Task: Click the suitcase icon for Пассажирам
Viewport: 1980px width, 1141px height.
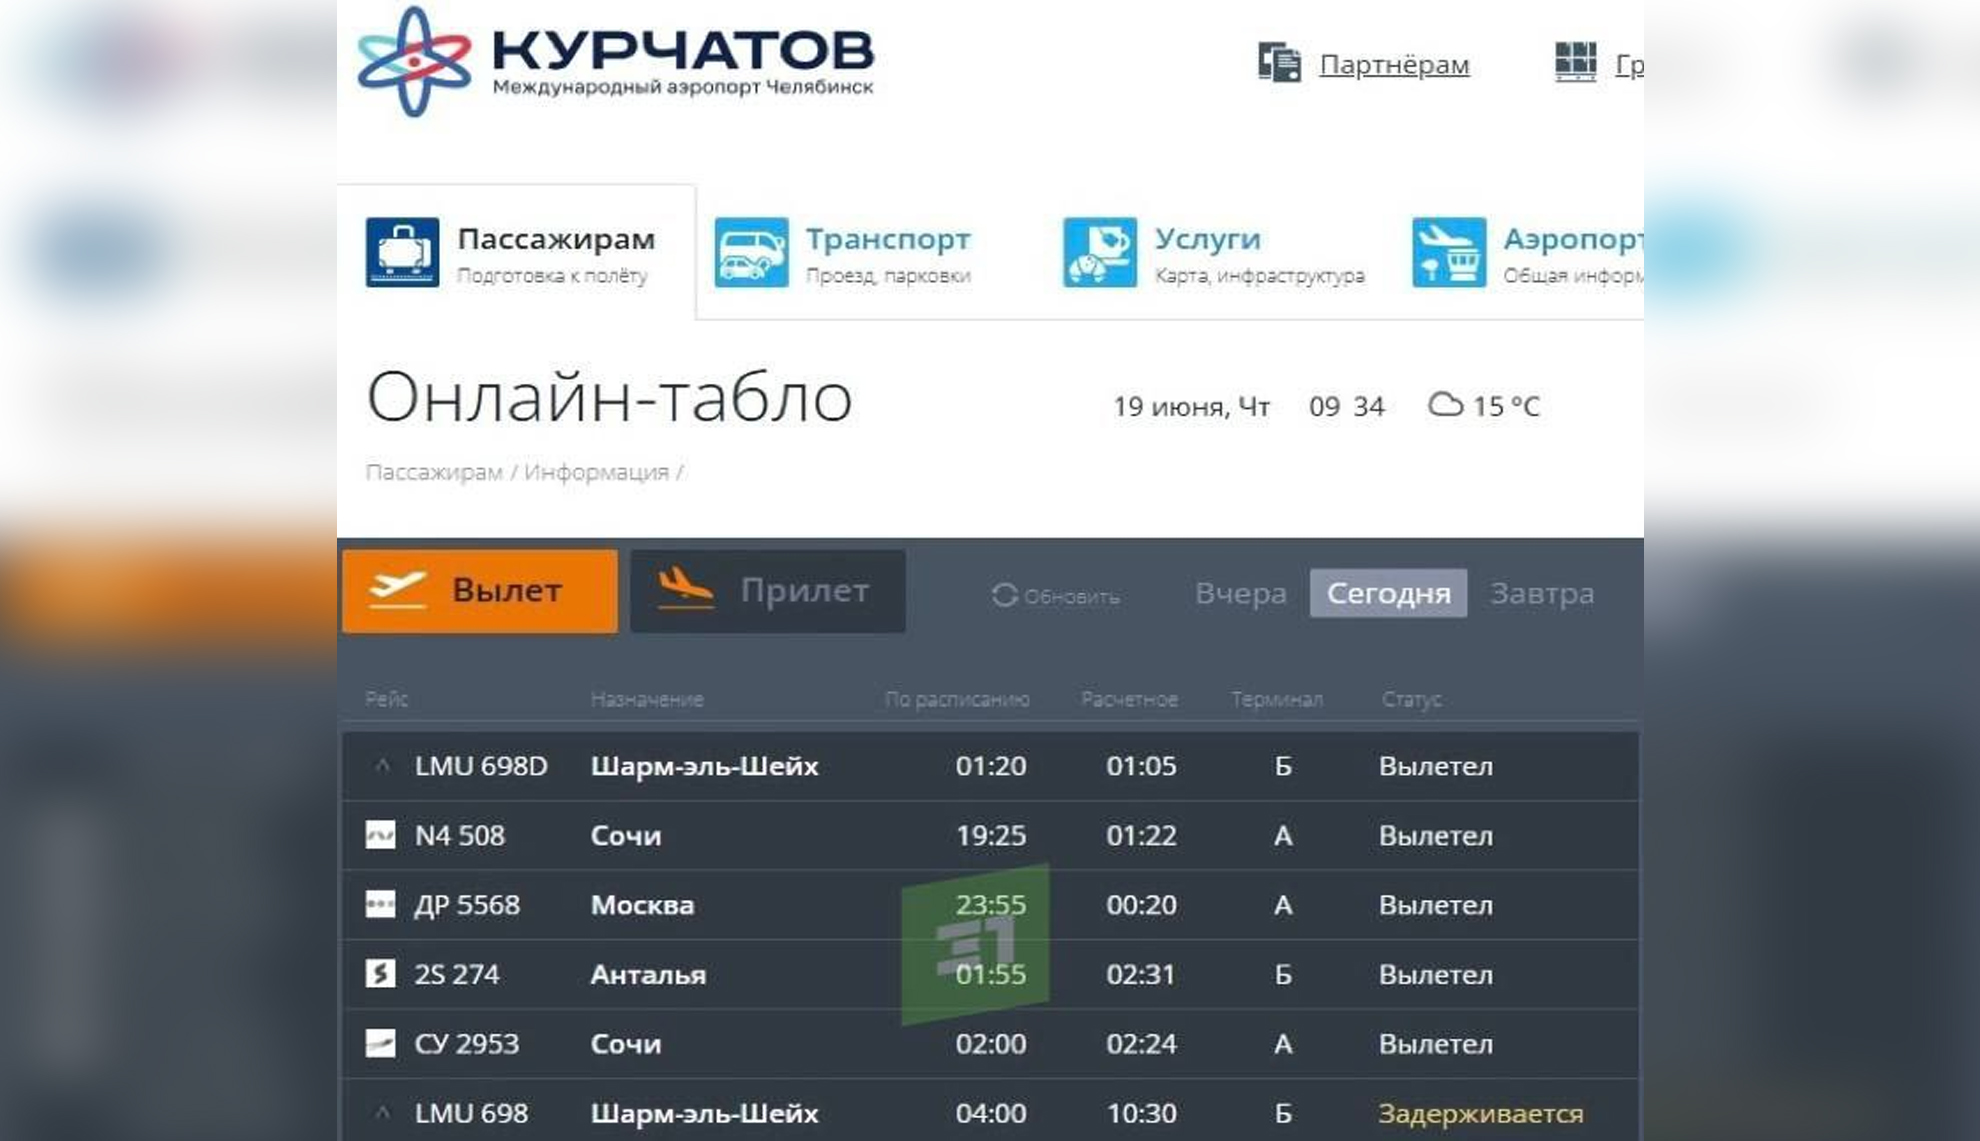Action: pos(402,252)
